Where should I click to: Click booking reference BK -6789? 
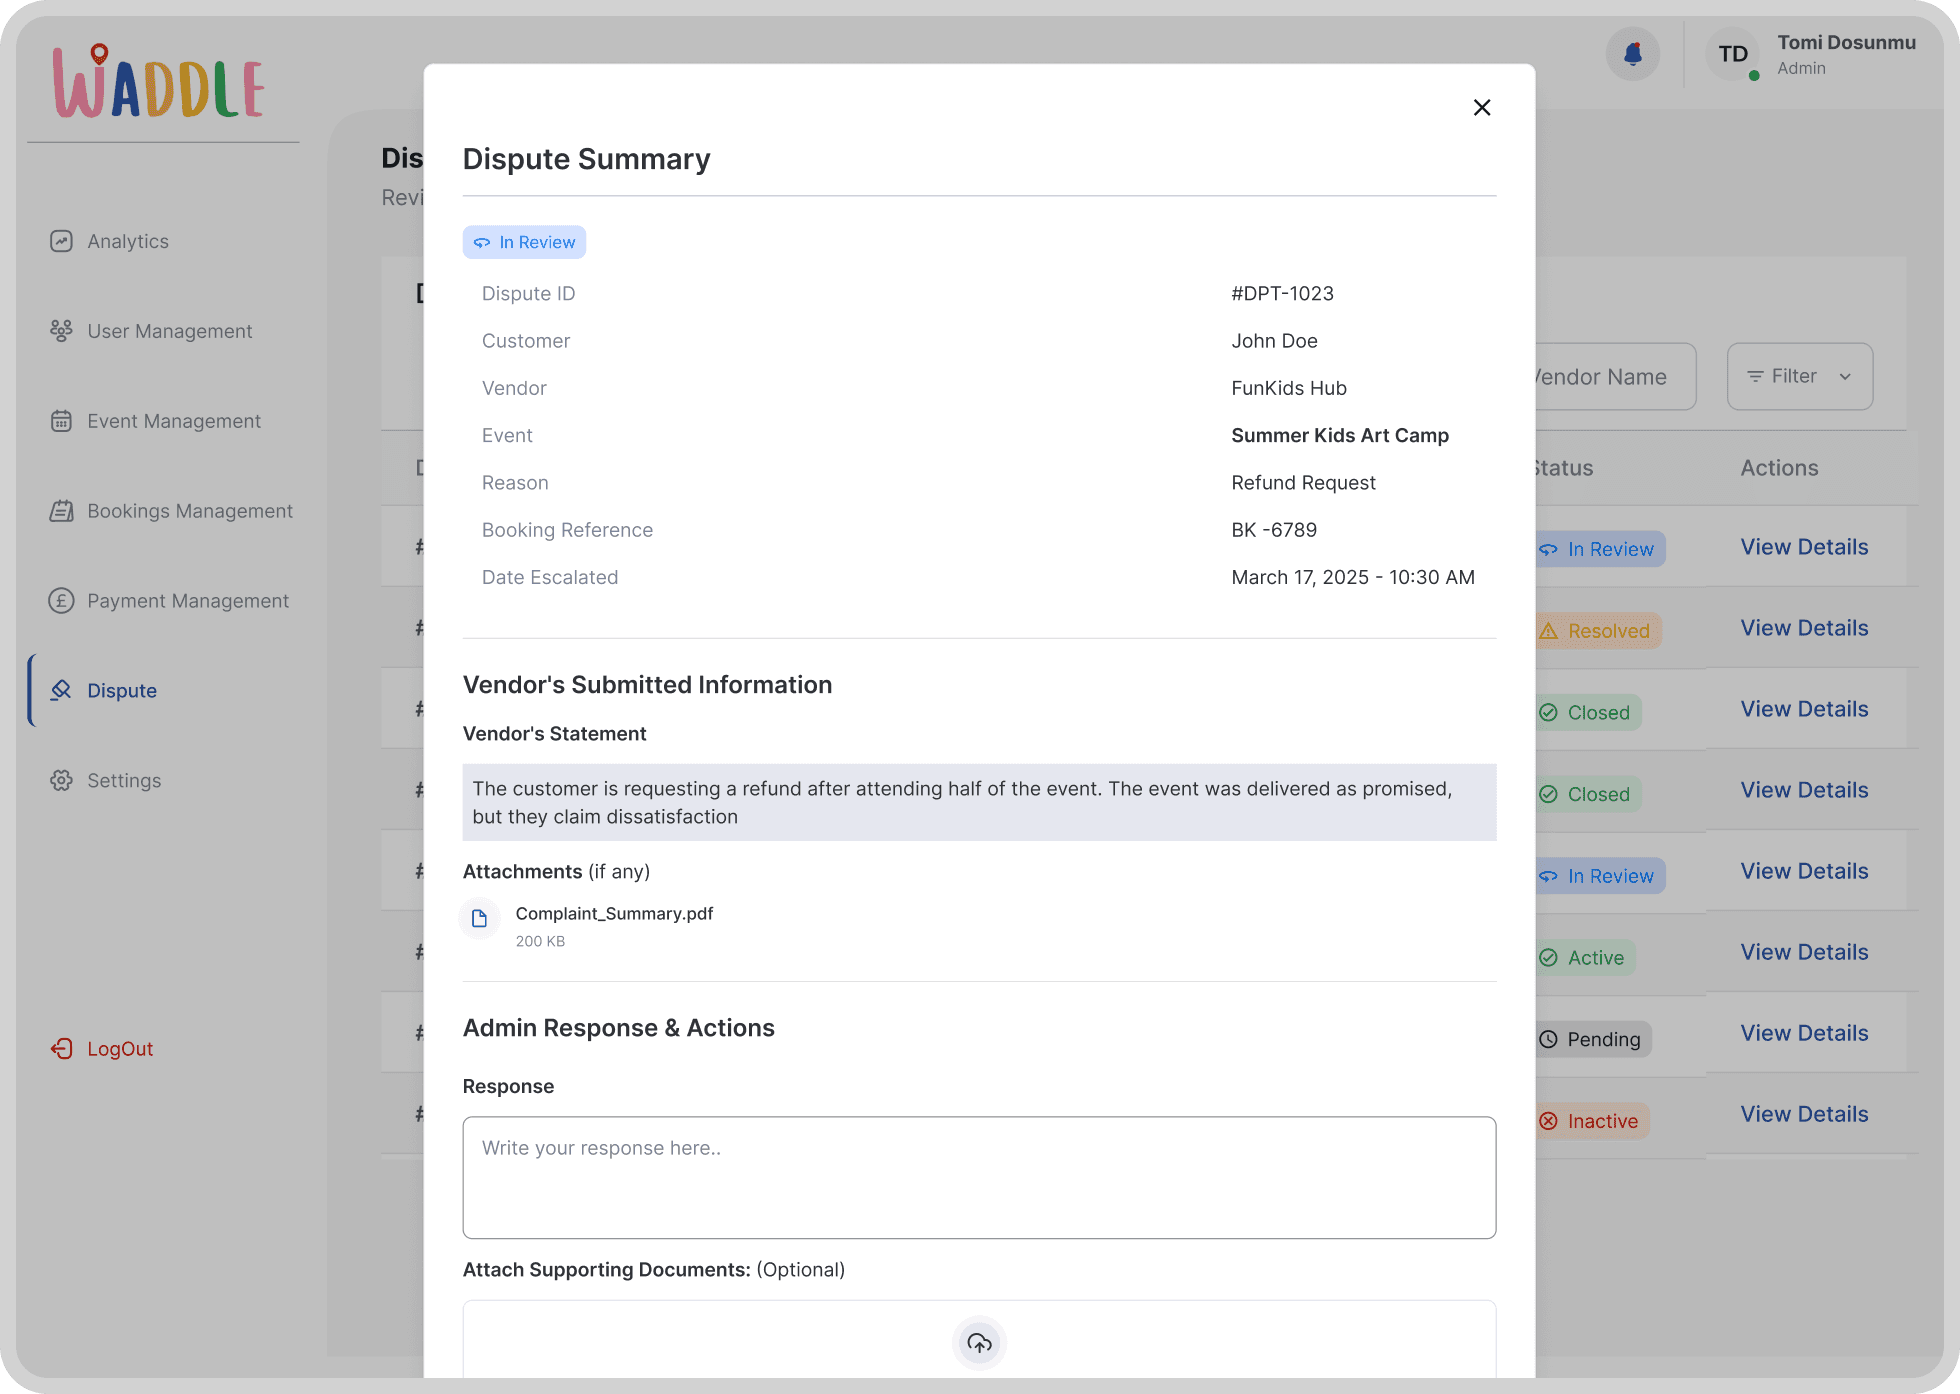point(1274,530)
